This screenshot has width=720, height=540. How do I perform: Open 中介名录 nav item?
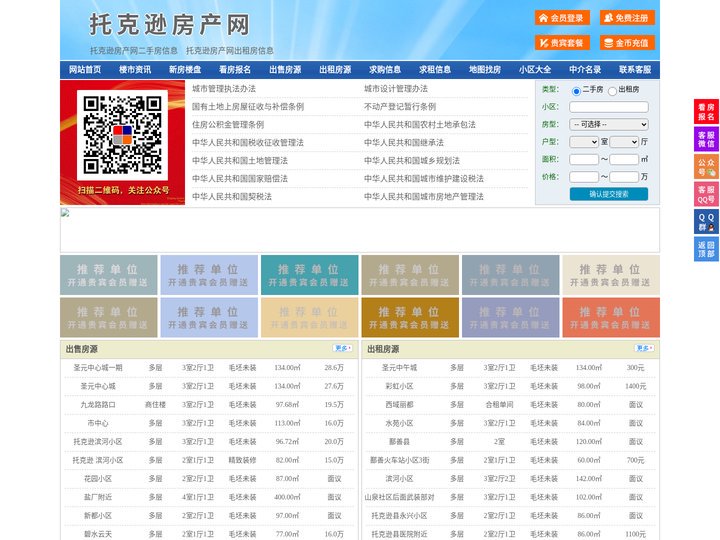tap(585, 70)
